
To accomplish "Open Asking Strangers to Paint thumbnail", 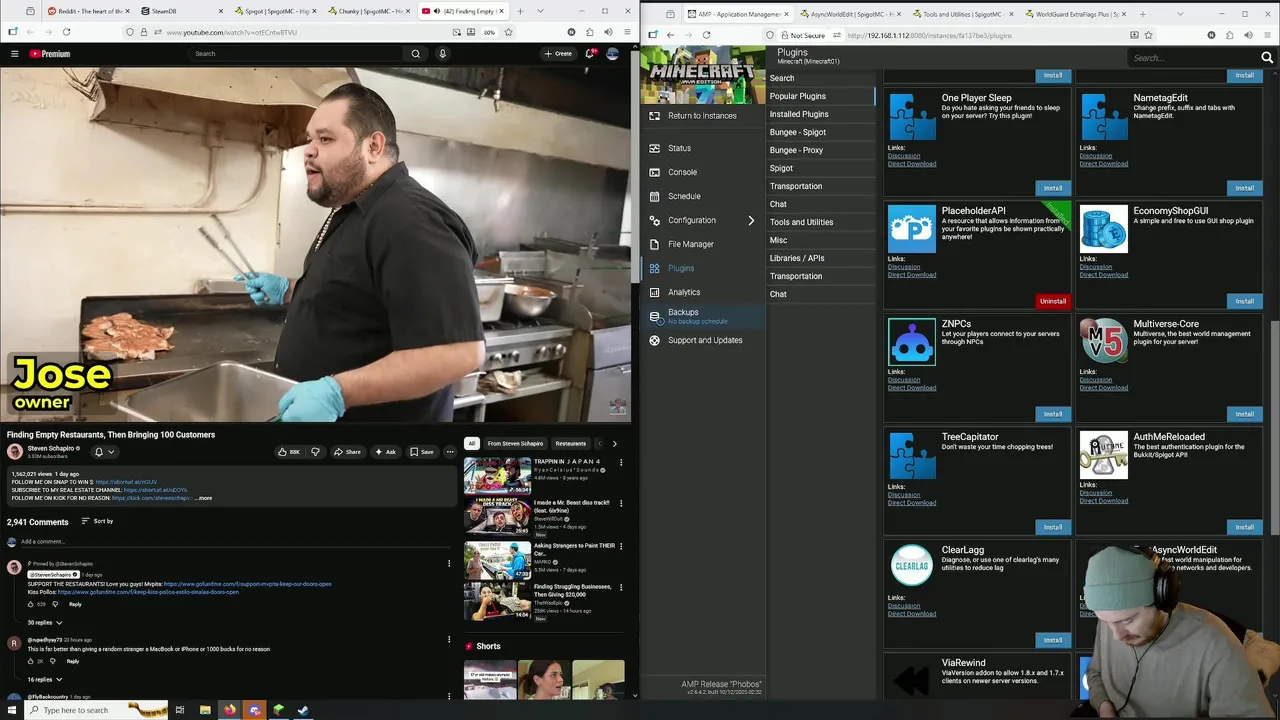I will coord(497,560).
